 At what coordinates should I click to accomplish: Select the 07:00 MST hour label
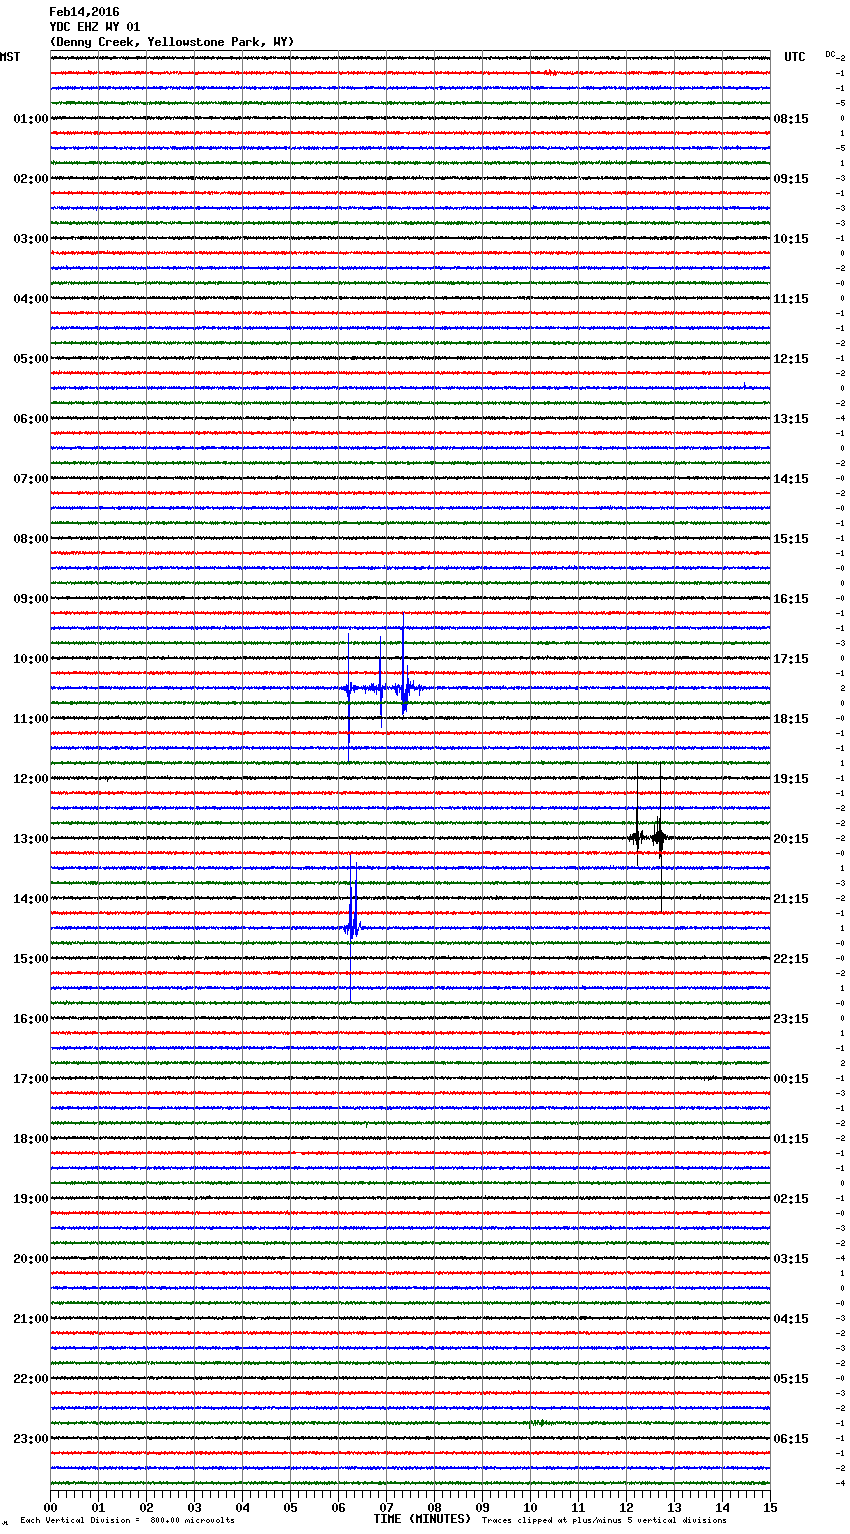pyautogui.click(x=30, y=479)
